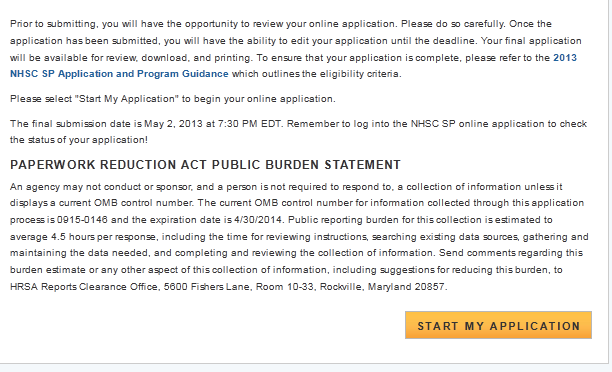The image size is (612, 372).
Task: Click the OMB control number 0915-0146 text
Action: click(82, 219)
